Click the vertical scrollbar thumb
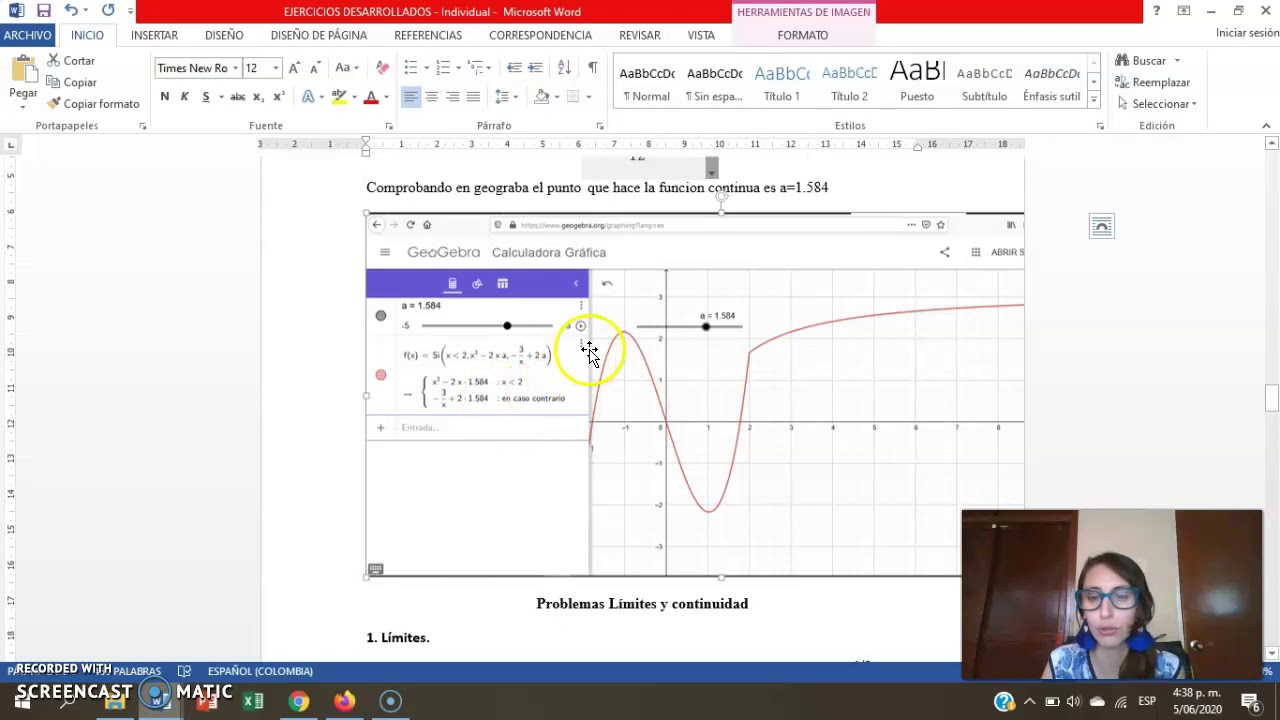Image resolution: width=1280 pixels, height=720 pixels. 1272,397
